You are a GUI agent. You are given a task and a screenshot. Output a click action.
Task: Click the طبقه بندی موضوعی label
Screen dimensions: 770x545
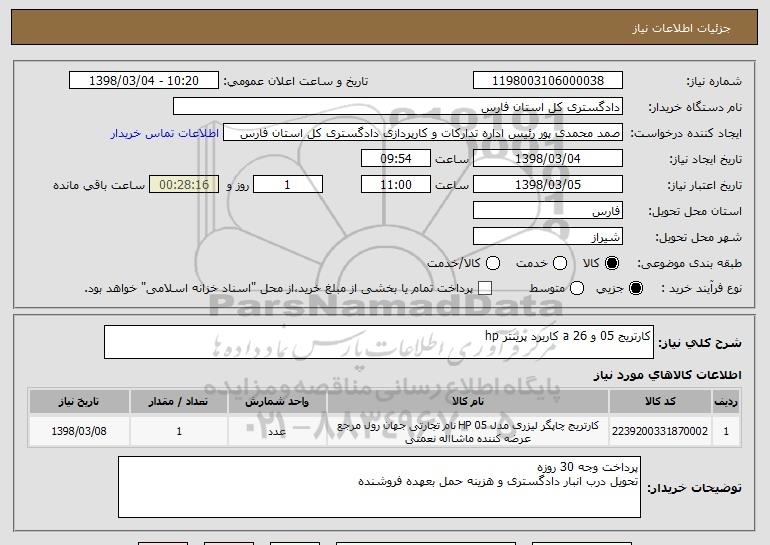(x=689, y=264)
